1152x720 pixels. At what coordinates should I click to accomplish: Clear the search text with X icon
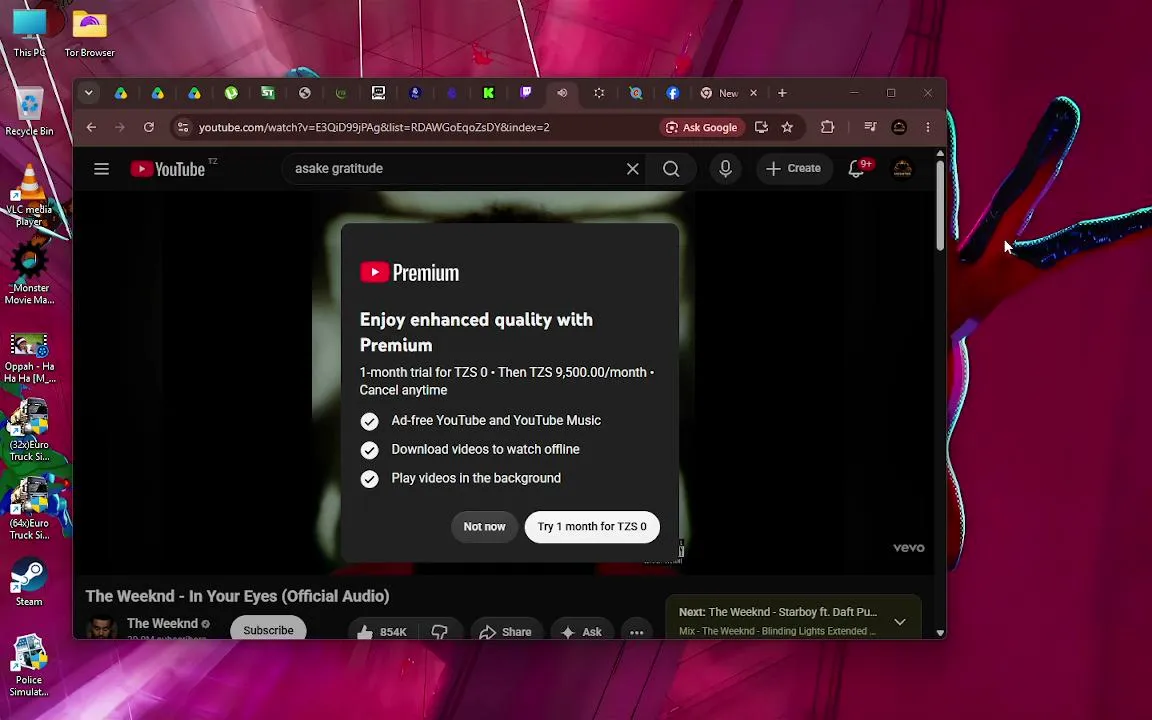pyautogui.click(x=633, y=169)
